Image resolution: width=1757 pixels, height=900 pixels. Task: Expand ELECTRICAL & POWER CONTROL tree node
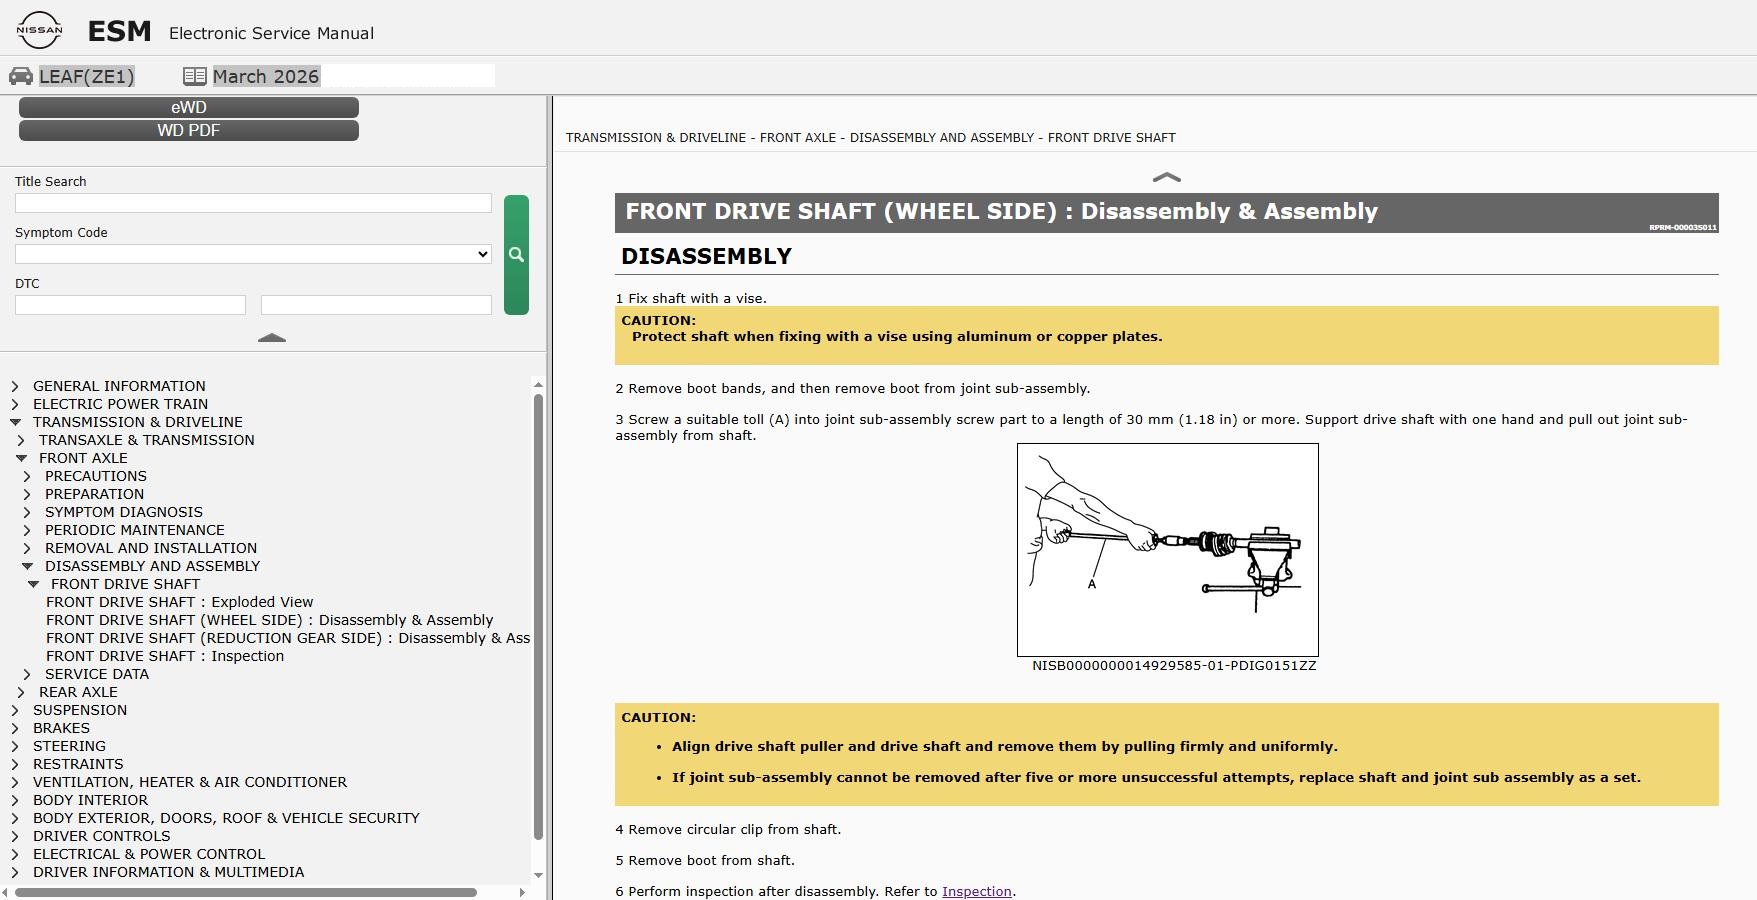pos(15,854)
